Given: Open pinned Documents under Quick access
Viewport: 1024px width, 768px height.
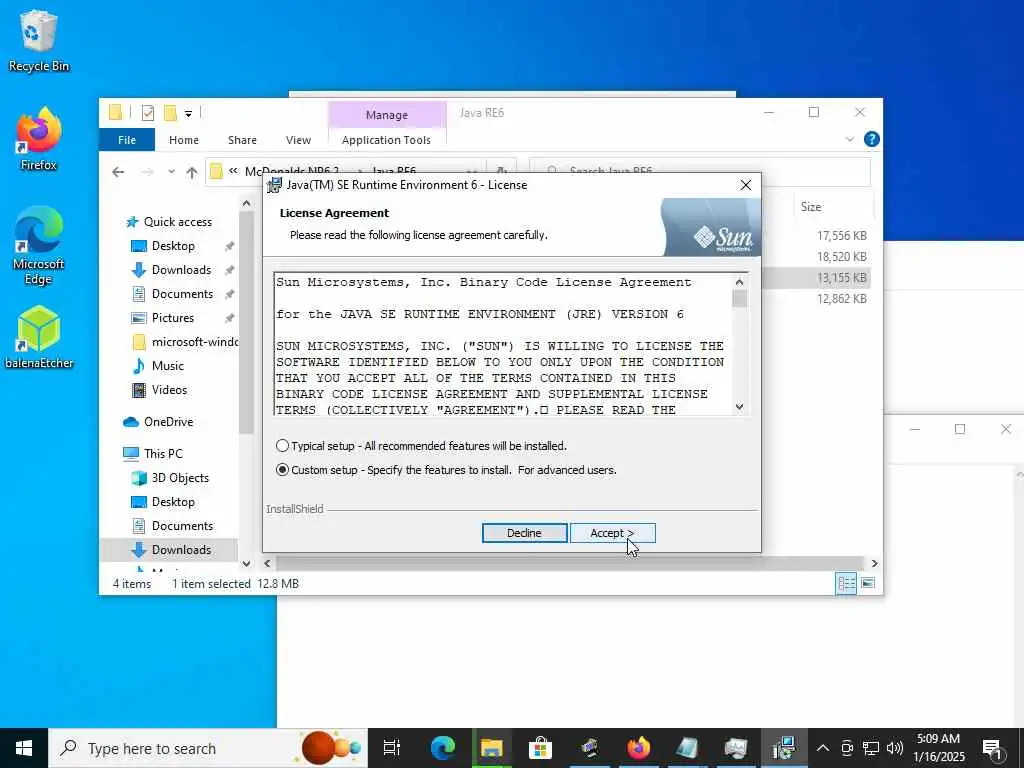Looking at the screenshot, I should pyautogui.click(x=182, y=294).
